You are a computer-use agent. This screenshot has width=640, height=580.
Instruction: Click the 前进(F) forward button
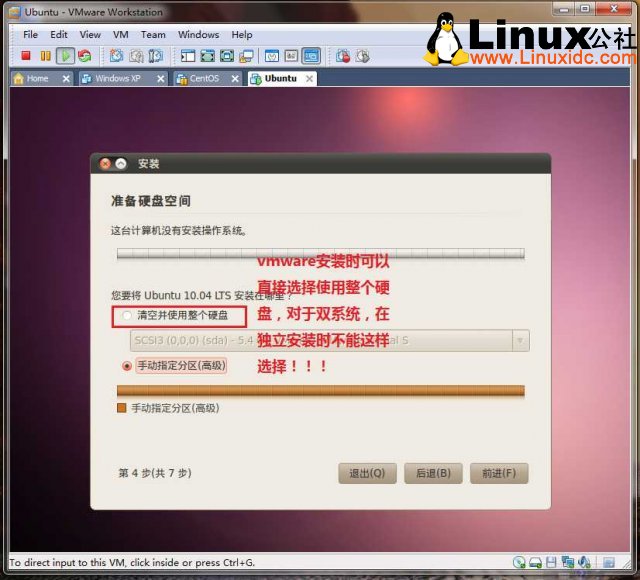pos(499,473)
